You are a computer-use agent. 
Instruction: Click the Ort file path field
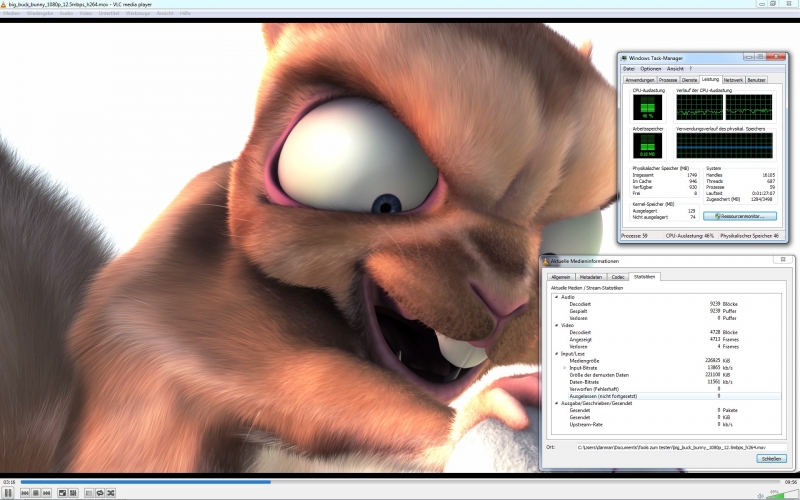click(x=681, y=447)
